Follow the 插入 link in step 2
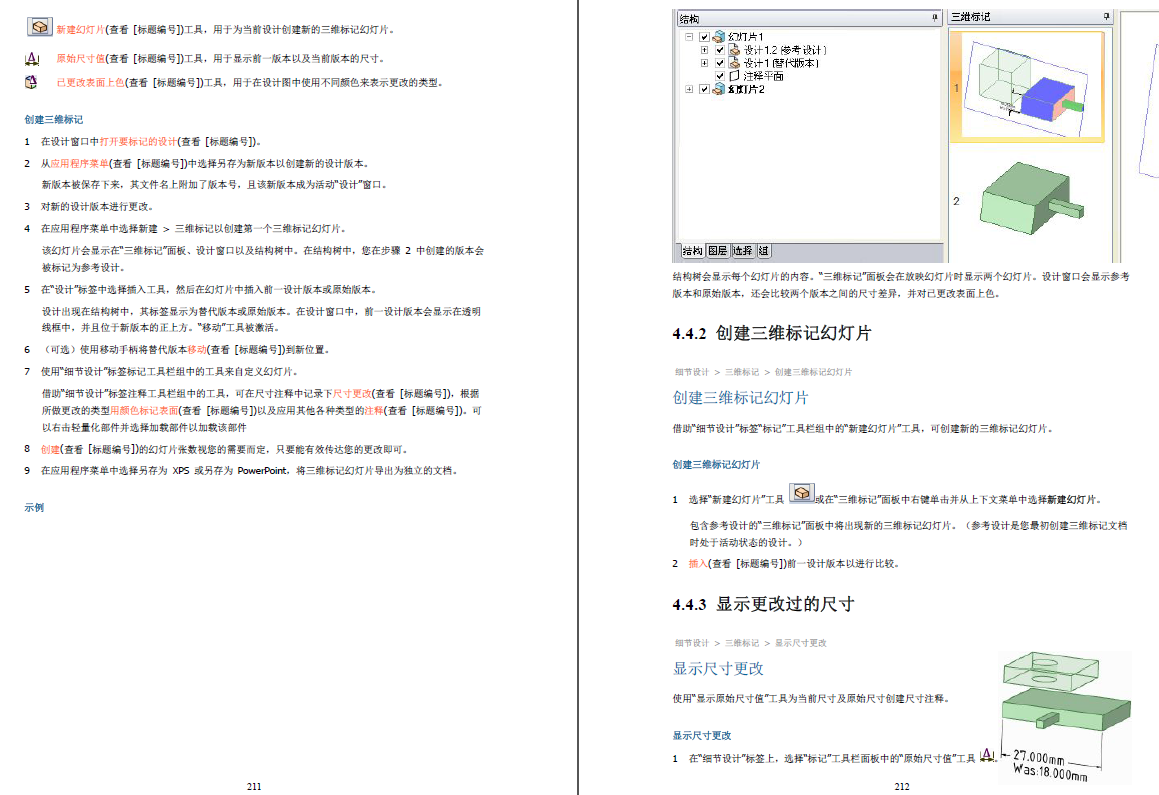 [x=698, y=563]
